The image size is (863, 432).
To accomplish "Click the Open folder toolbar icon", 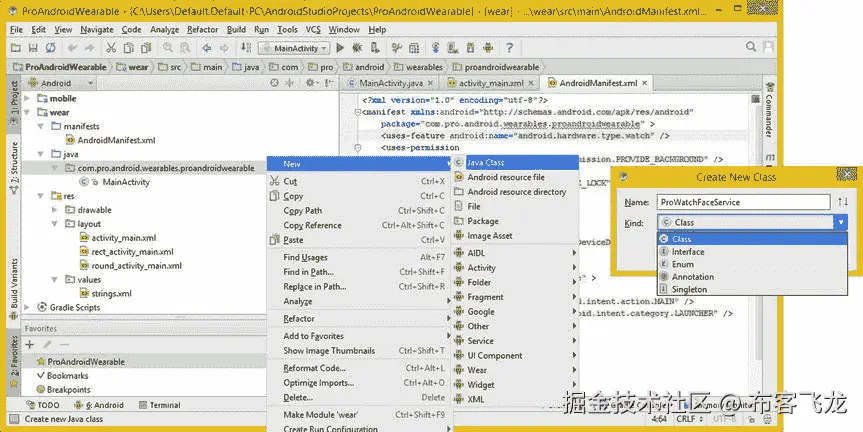I will coord(15,48).
